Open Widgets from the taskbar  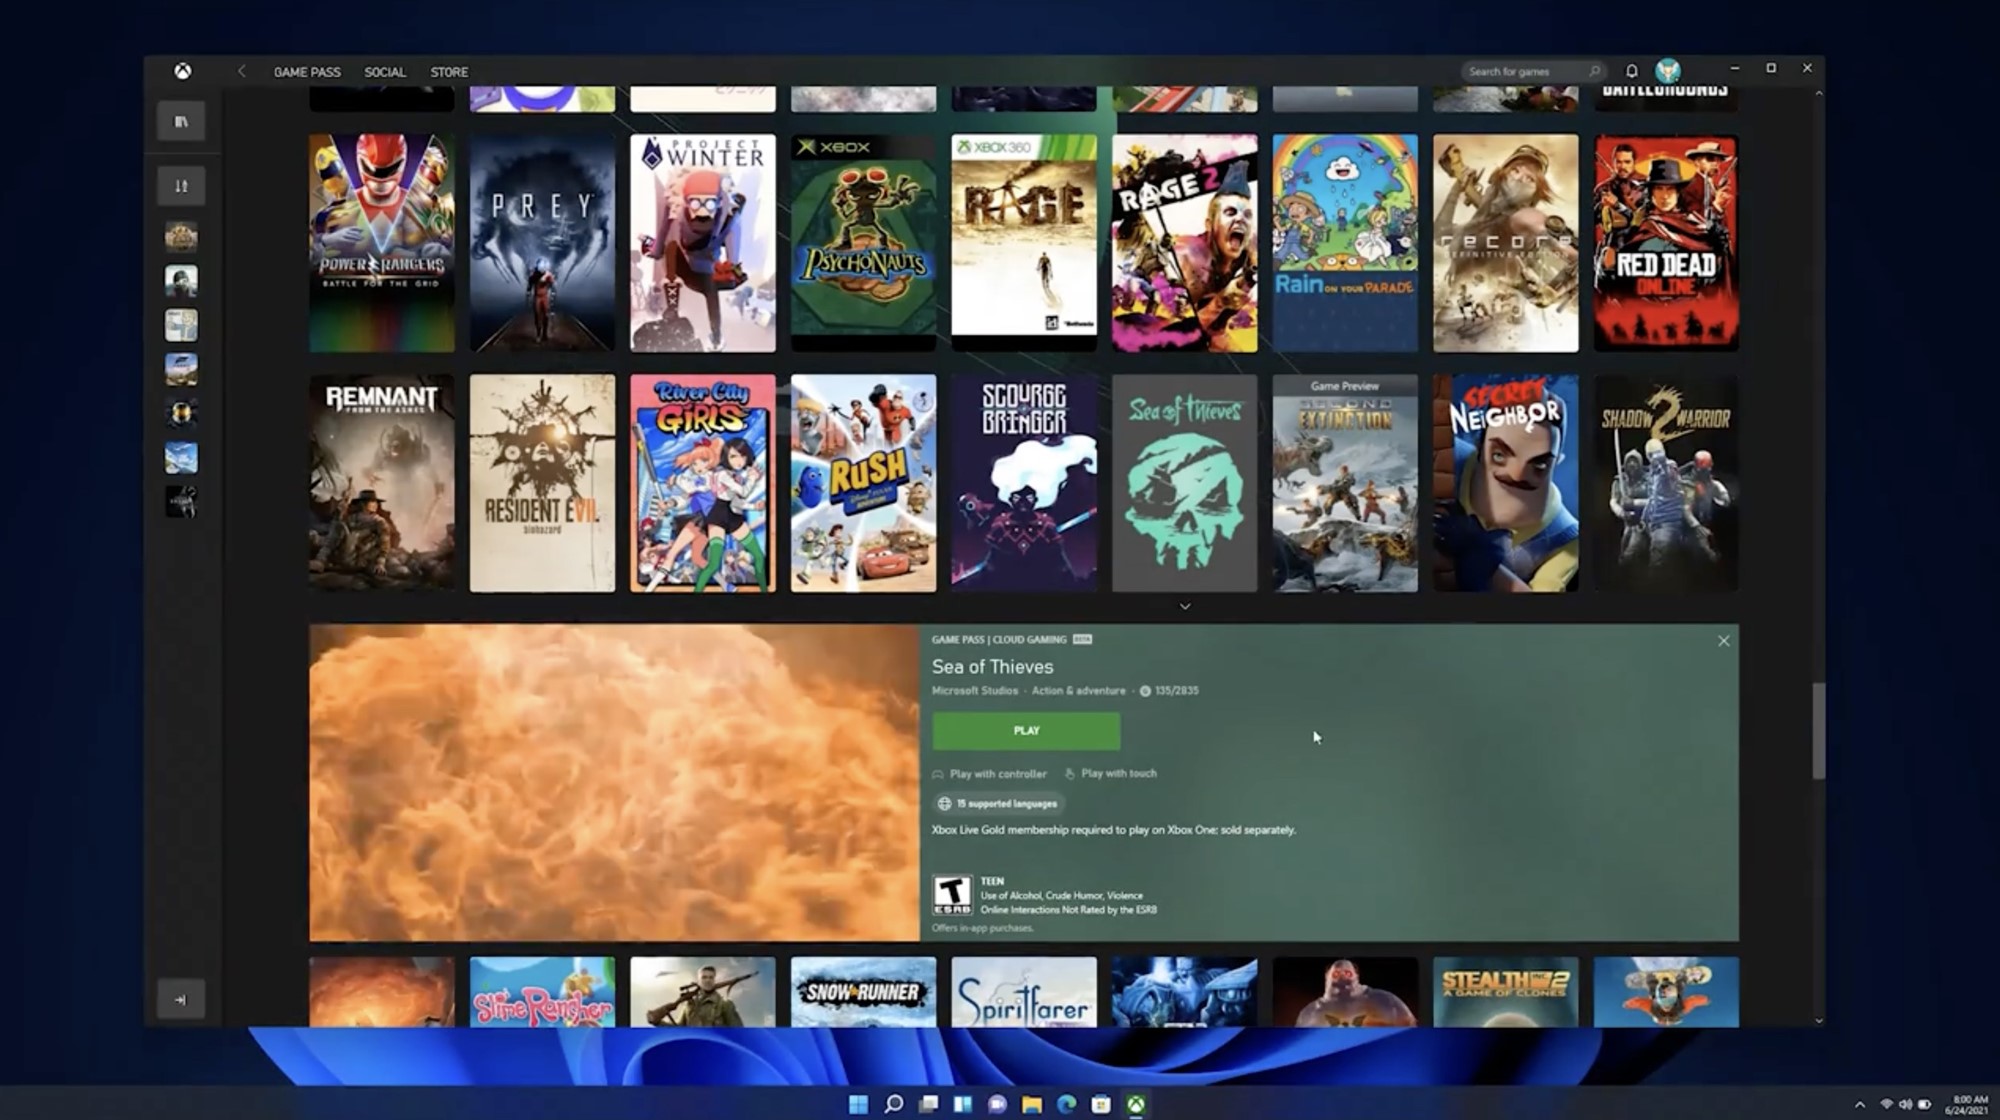963,1104
